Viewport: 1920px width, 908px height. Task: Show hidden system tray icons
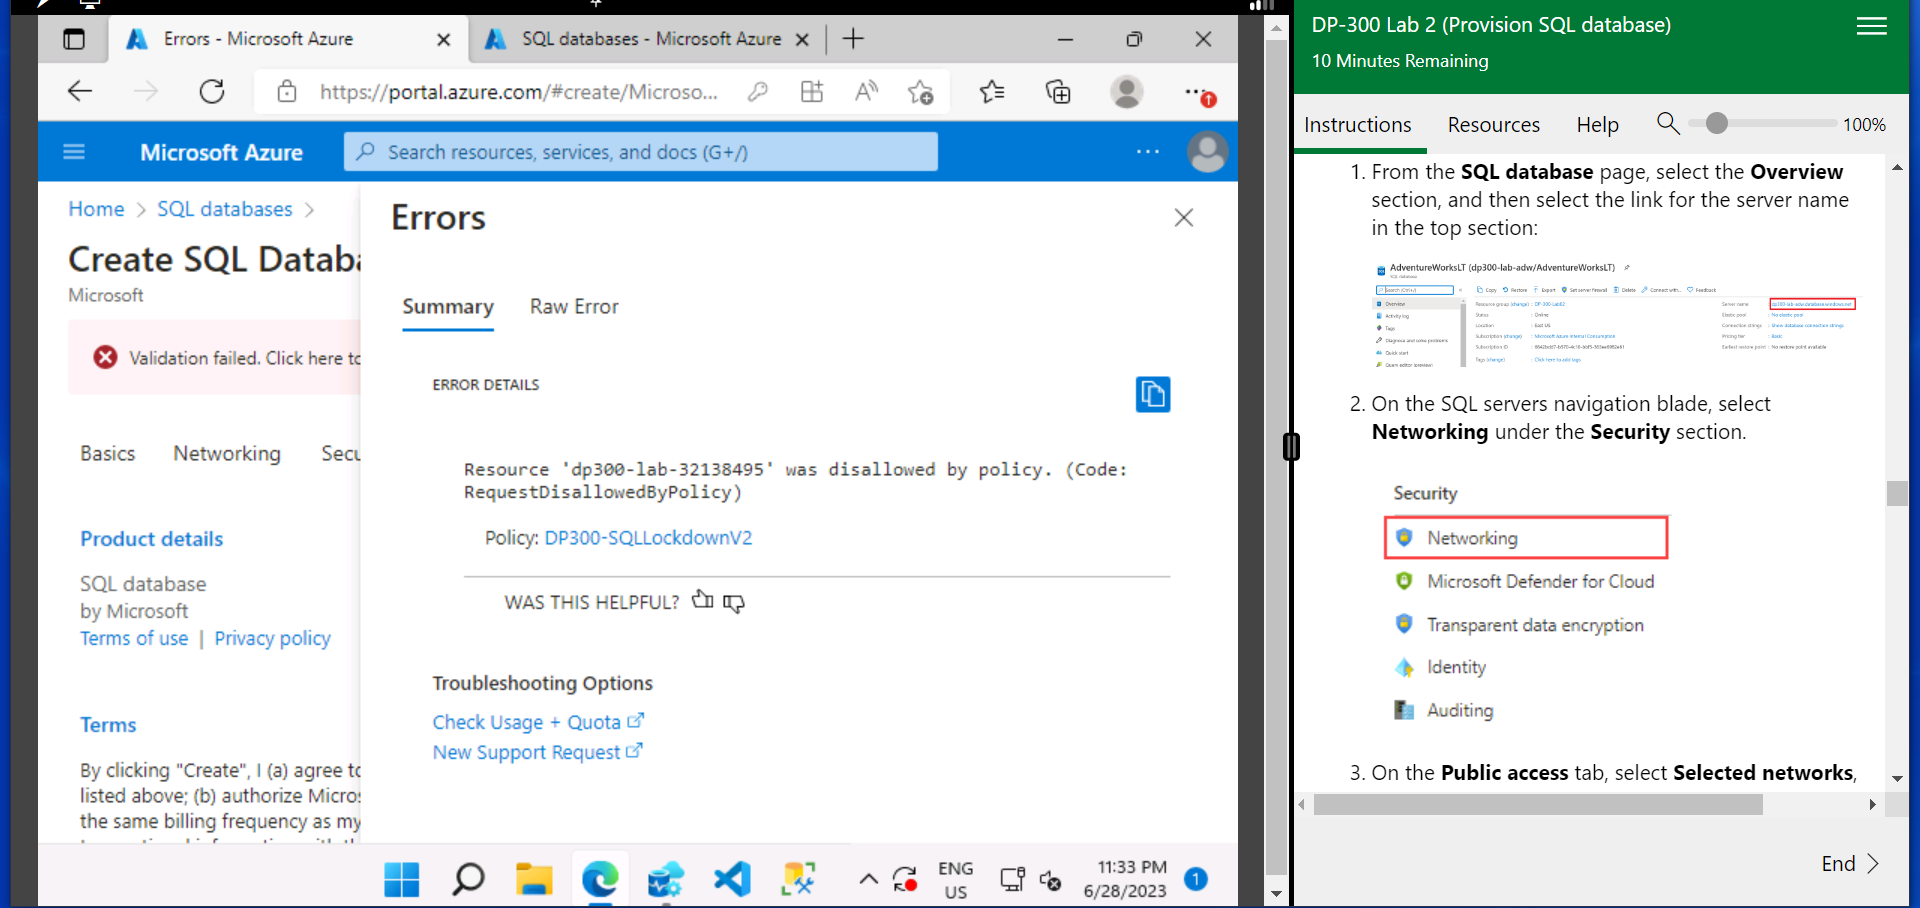click(868, 880)
